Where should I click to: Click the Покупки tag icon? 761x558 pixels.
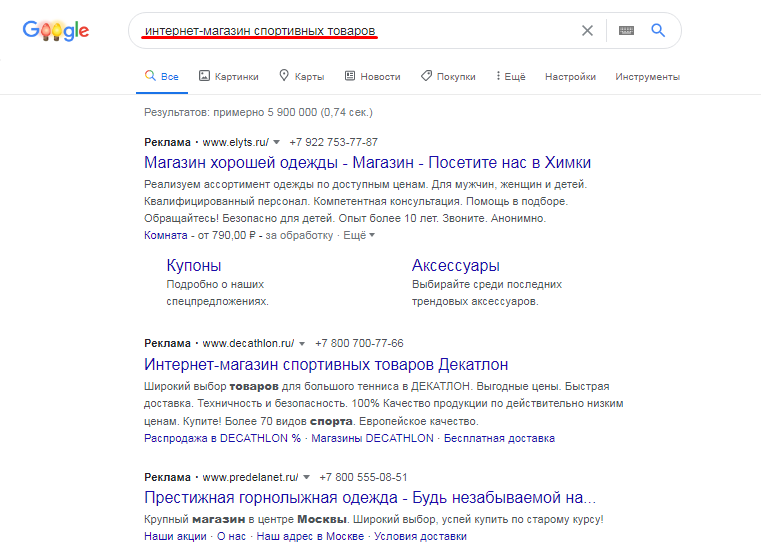click(x=426, y=76)
